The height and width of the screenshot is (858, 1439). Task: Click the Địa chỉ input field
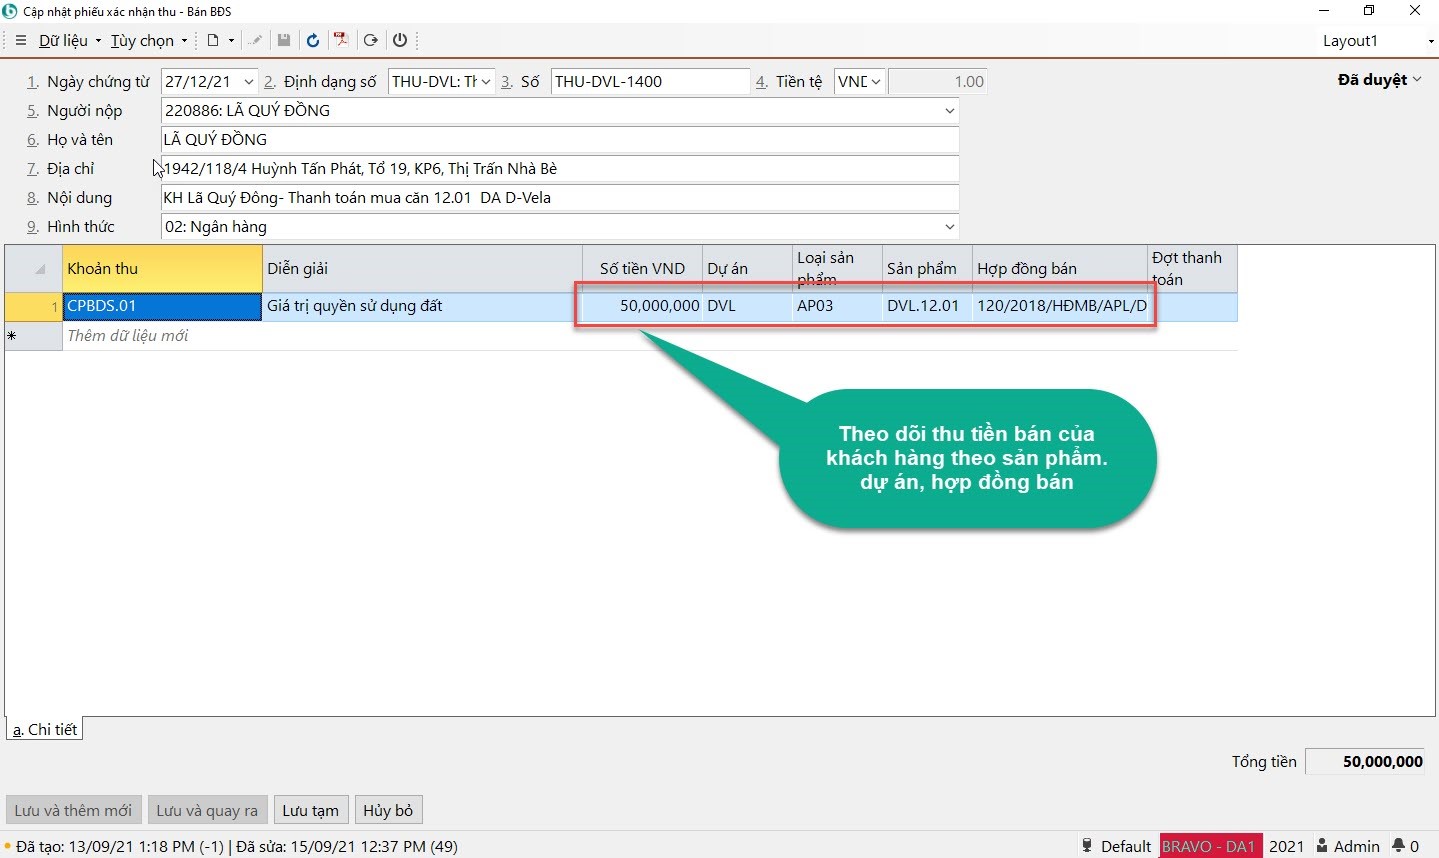tap(559, 169)
